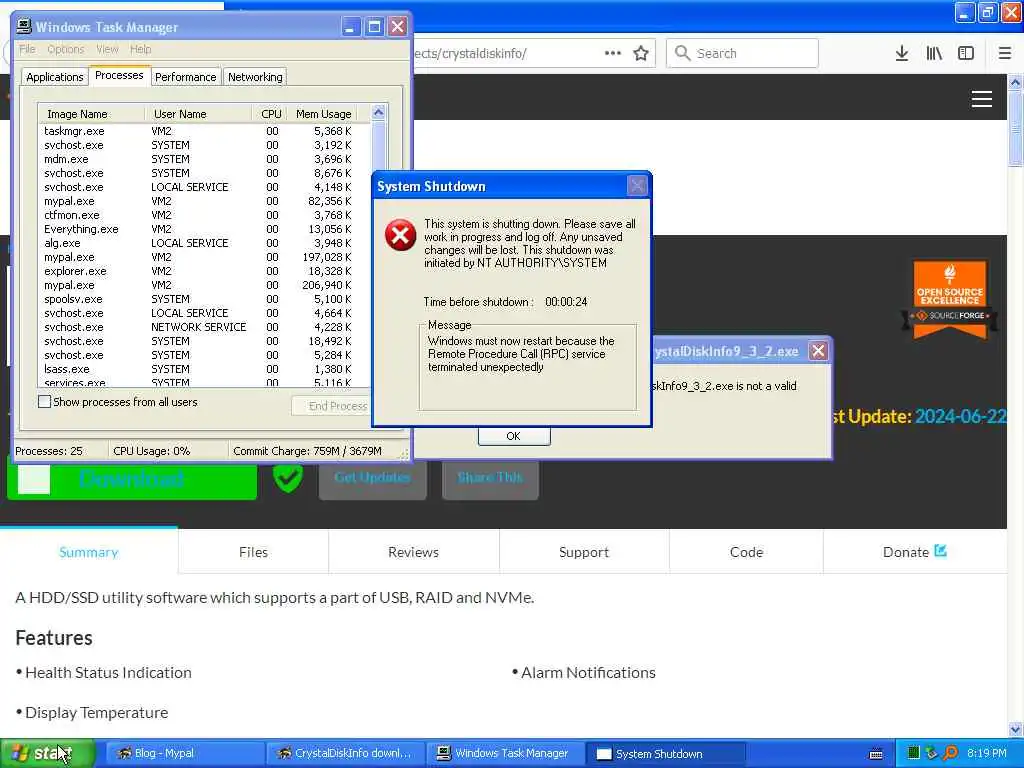The height and width of the screenshot is (768, 1024).
Task: Open browser downloads arrow icon
Action: (x=901, y=54)
